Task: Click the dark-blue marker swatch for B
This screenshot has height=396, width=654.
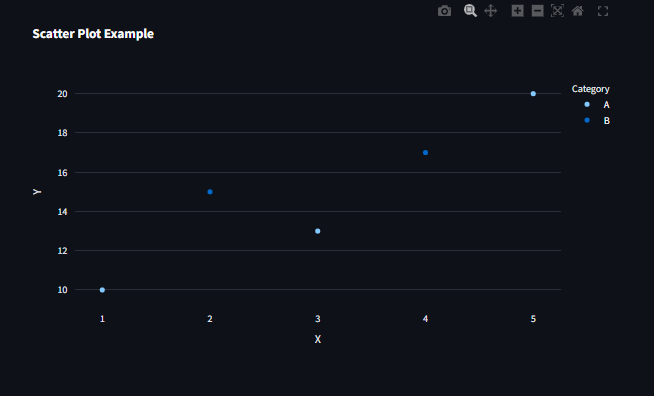Action: coord(587,120)
